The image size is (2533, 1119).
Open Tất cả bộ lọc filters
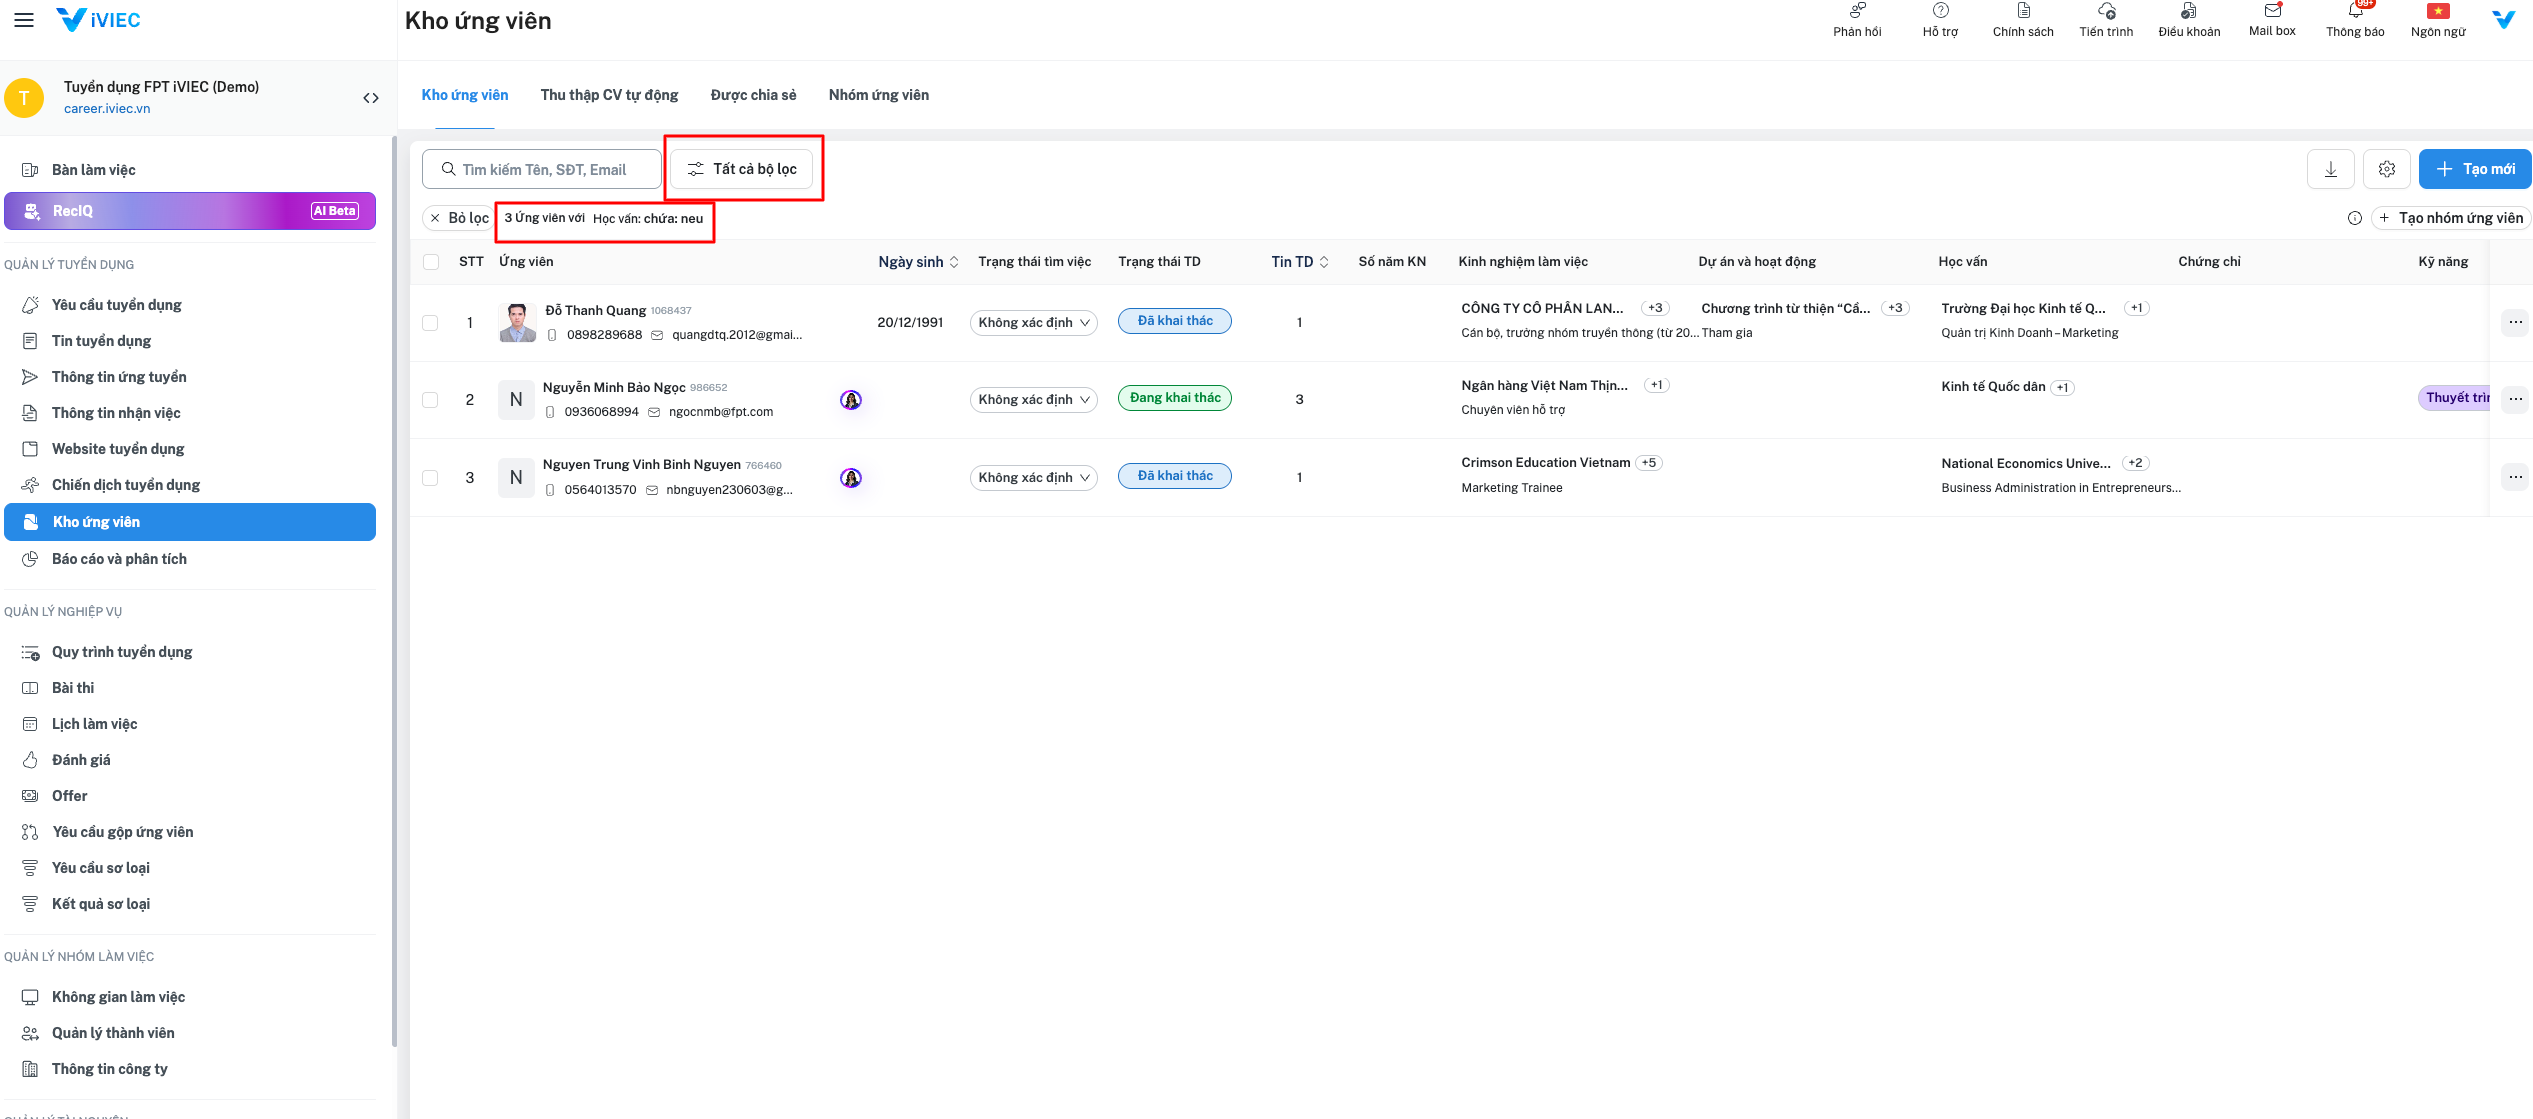[741, 169]
